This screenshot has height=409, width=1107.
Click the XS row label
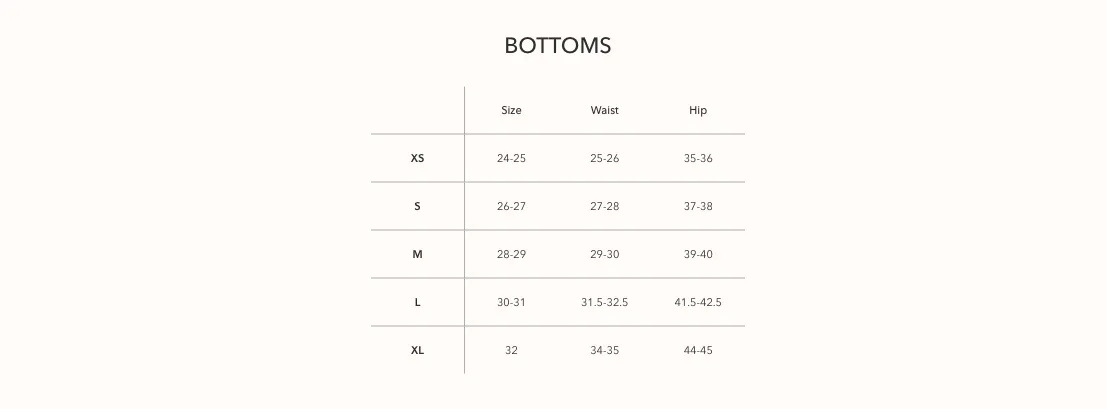417,158
